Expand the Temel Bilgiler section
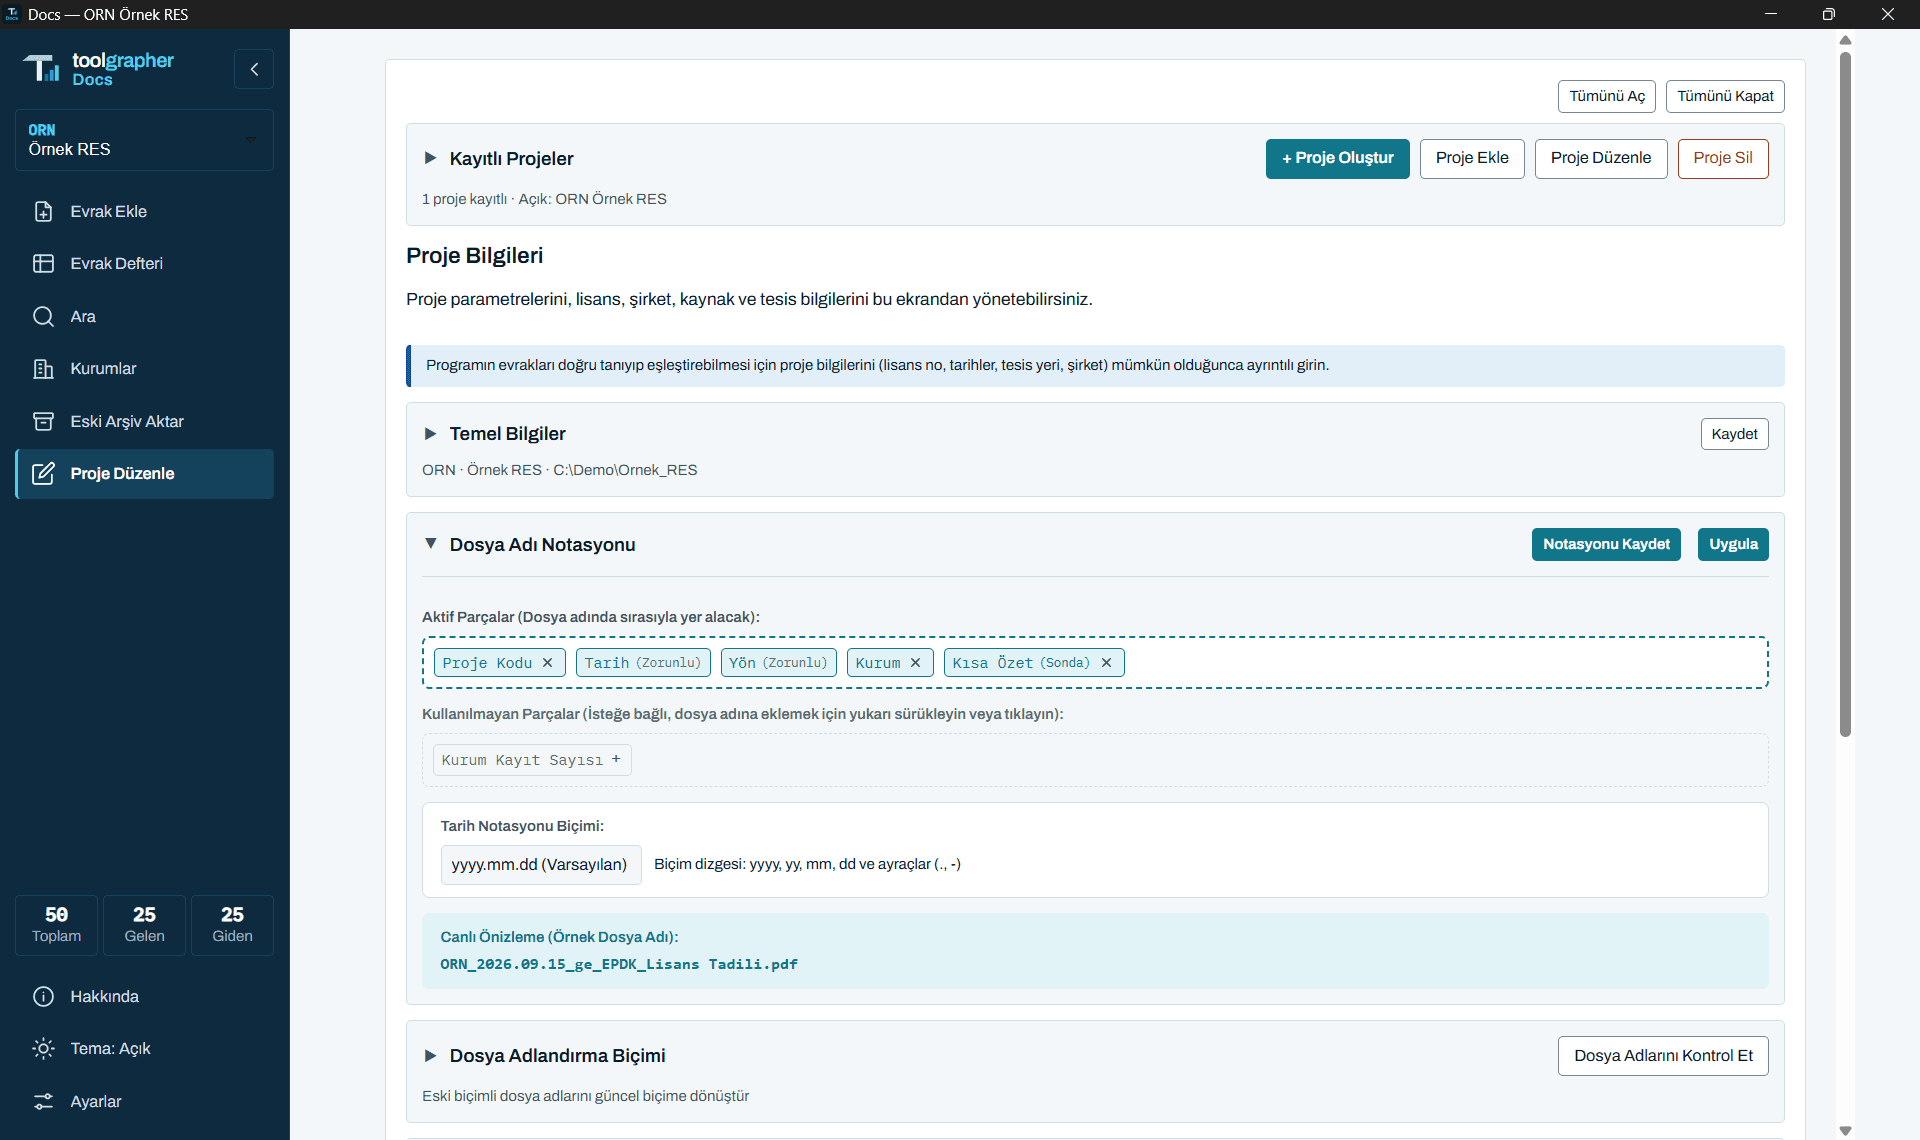Image resolution: width=1920 pixels, height=1140 pixels. pos(430,433)
